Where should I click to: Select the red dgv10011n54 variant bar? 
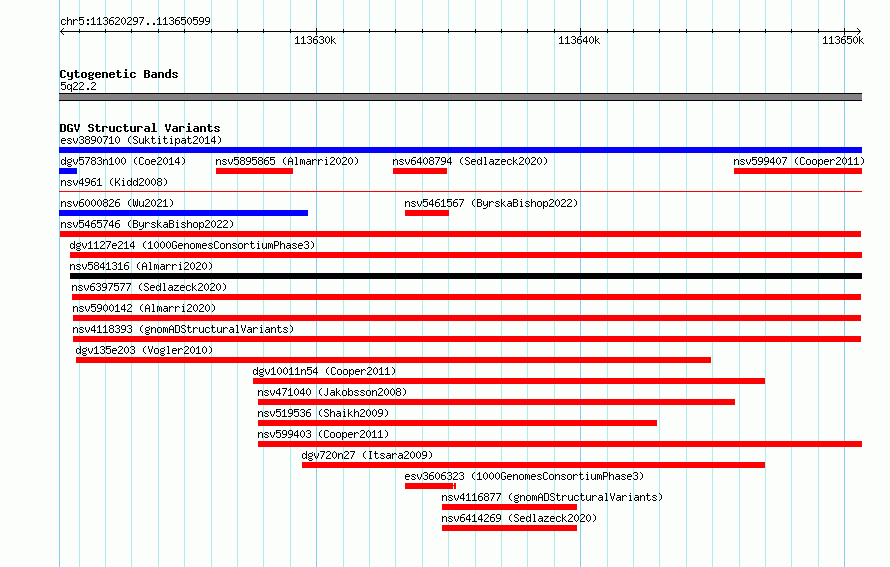tap(509, 381)
